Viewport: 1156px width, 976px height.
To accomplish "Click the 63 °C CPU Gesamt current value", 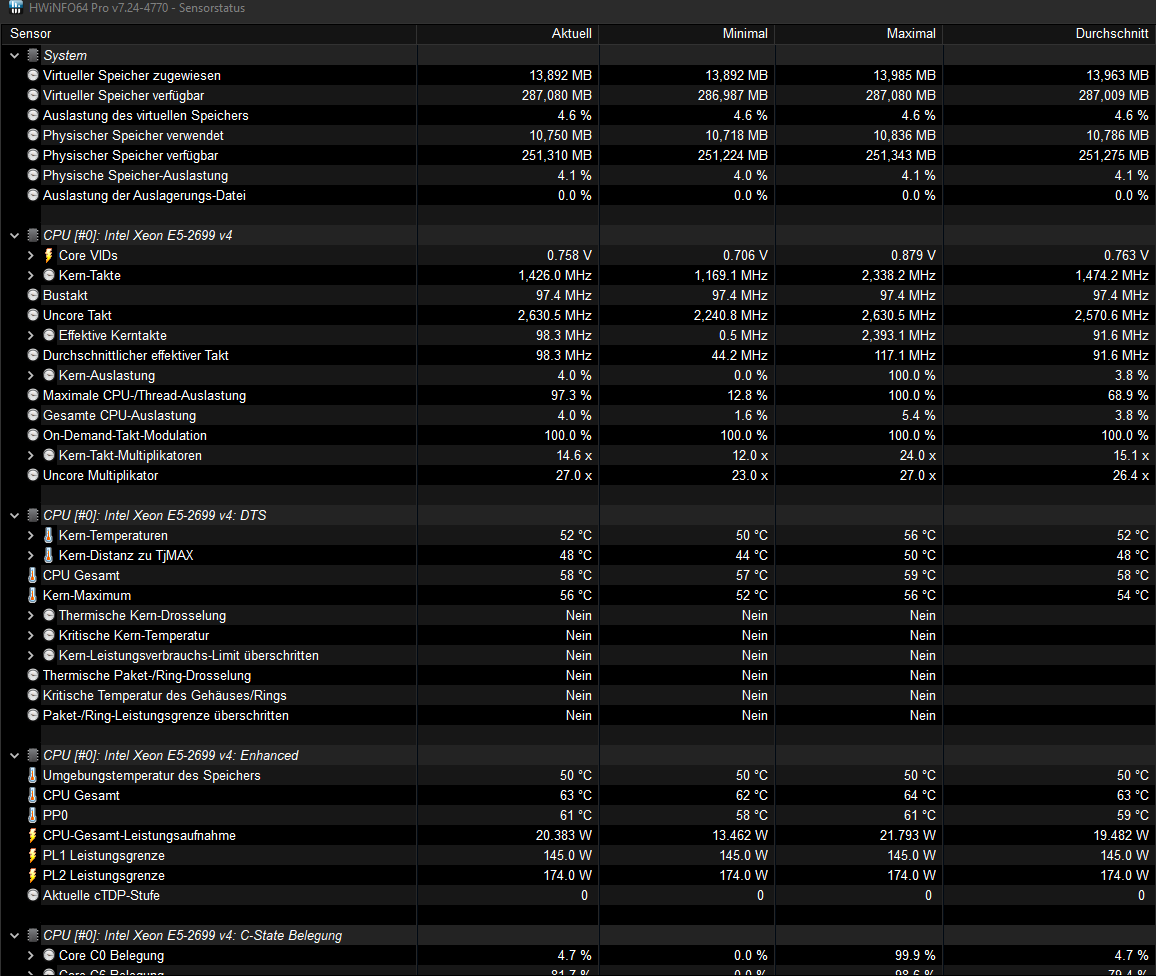I will pyautogui.click(x=576, y=795).
